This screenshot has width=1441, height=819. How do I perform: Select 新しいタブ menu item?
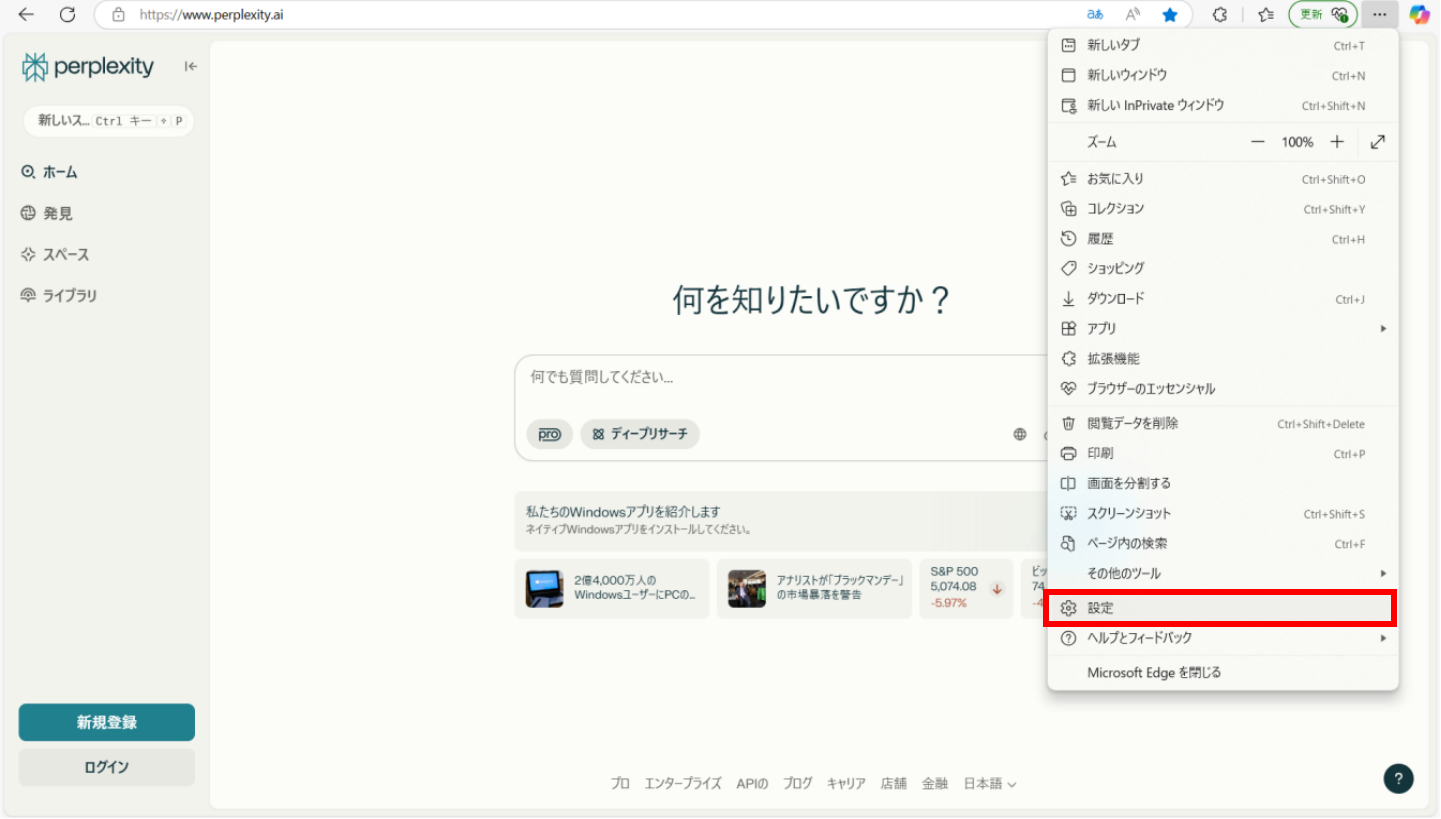tap(1222, 45)
